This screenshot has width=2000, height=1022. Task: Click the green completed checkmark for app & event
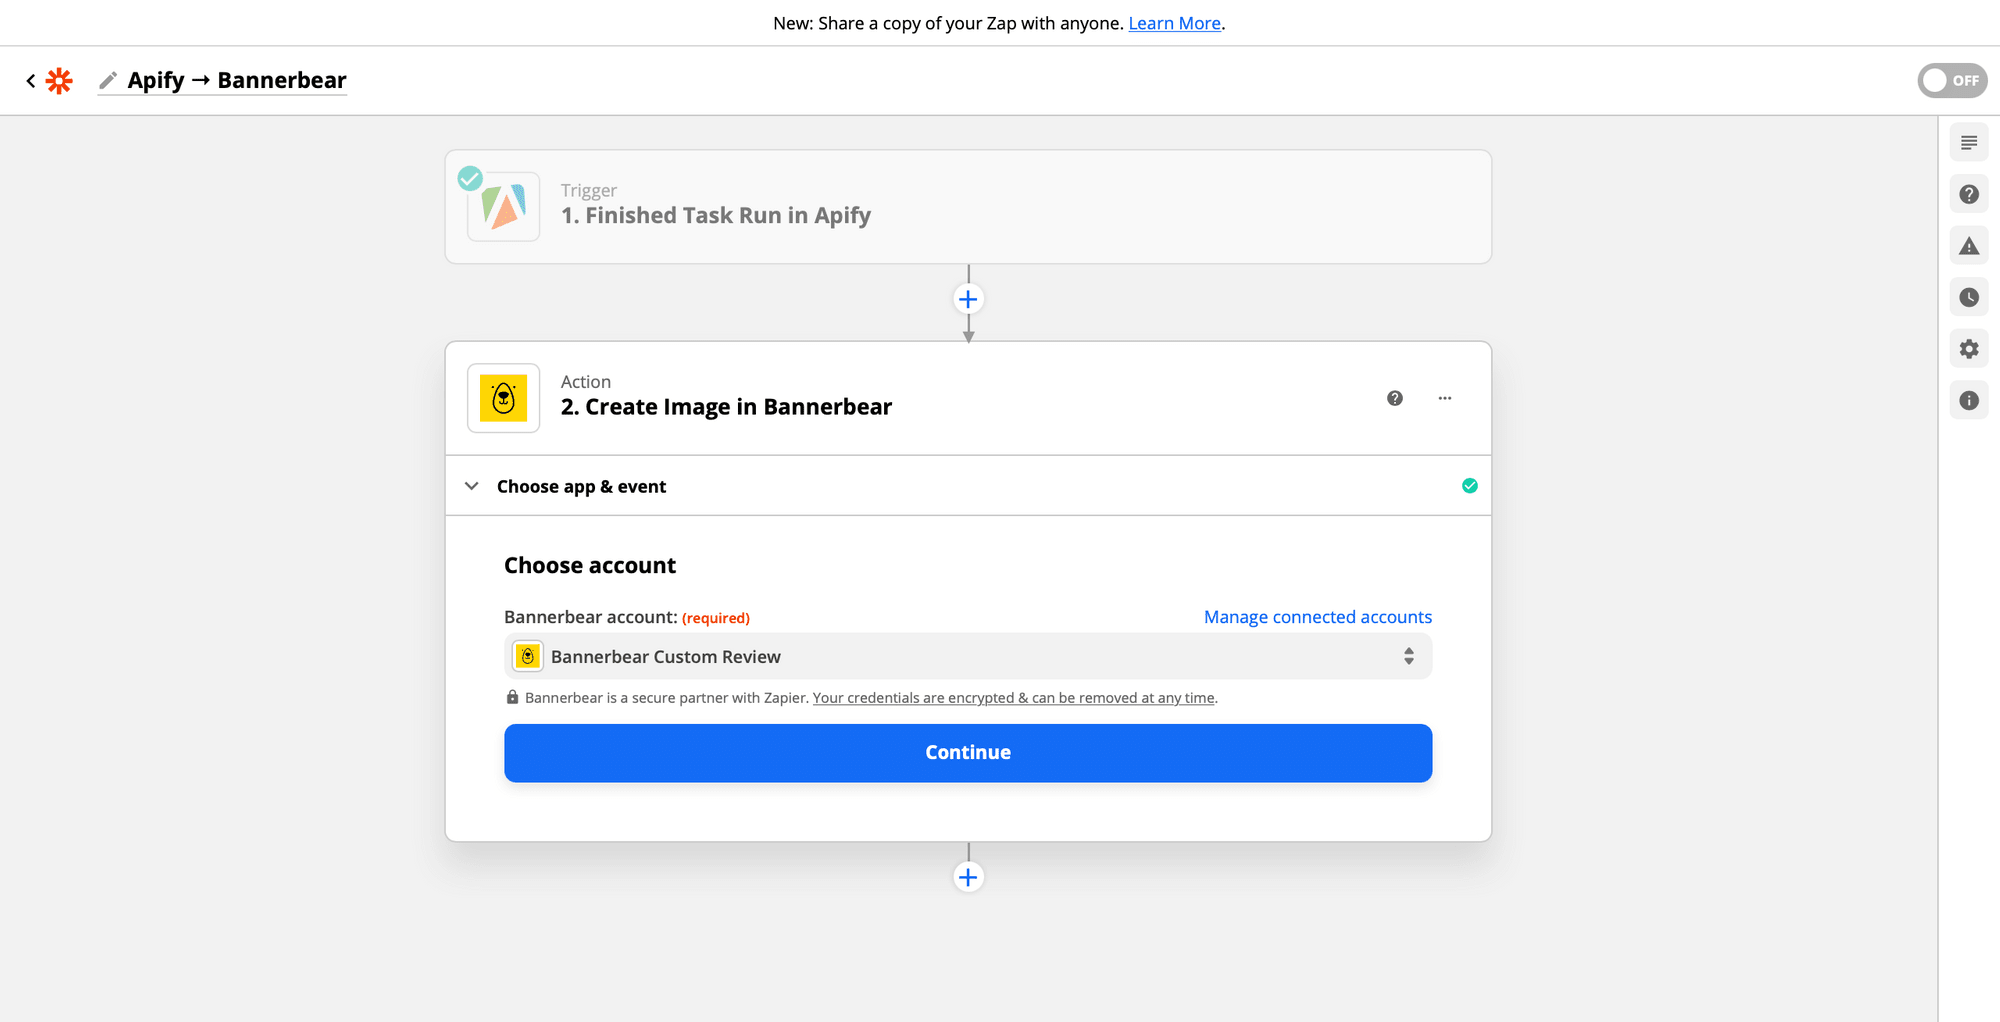click(1470, 486)
